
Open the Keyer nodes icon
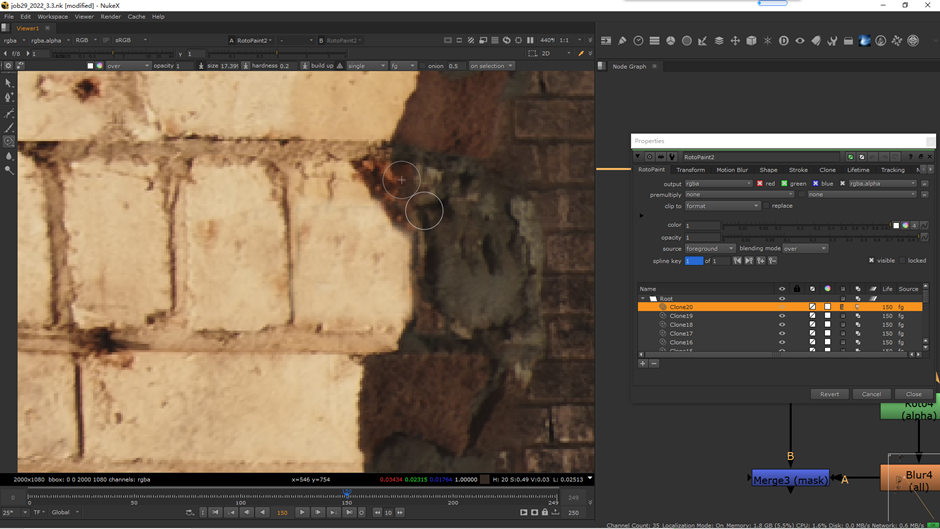tap(703, 41)
